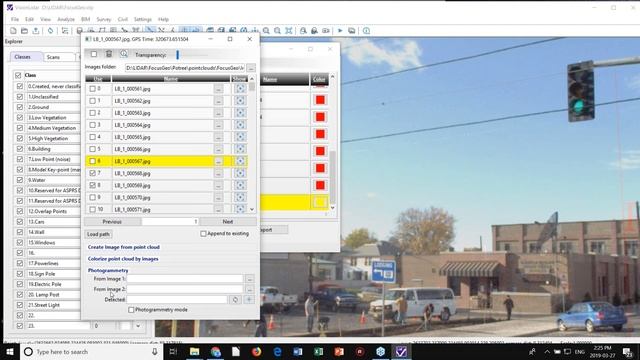This screenshot has width=640, height=360.
Task: Open Microsoft Edge from the taskbar
Action: (277, 351)
